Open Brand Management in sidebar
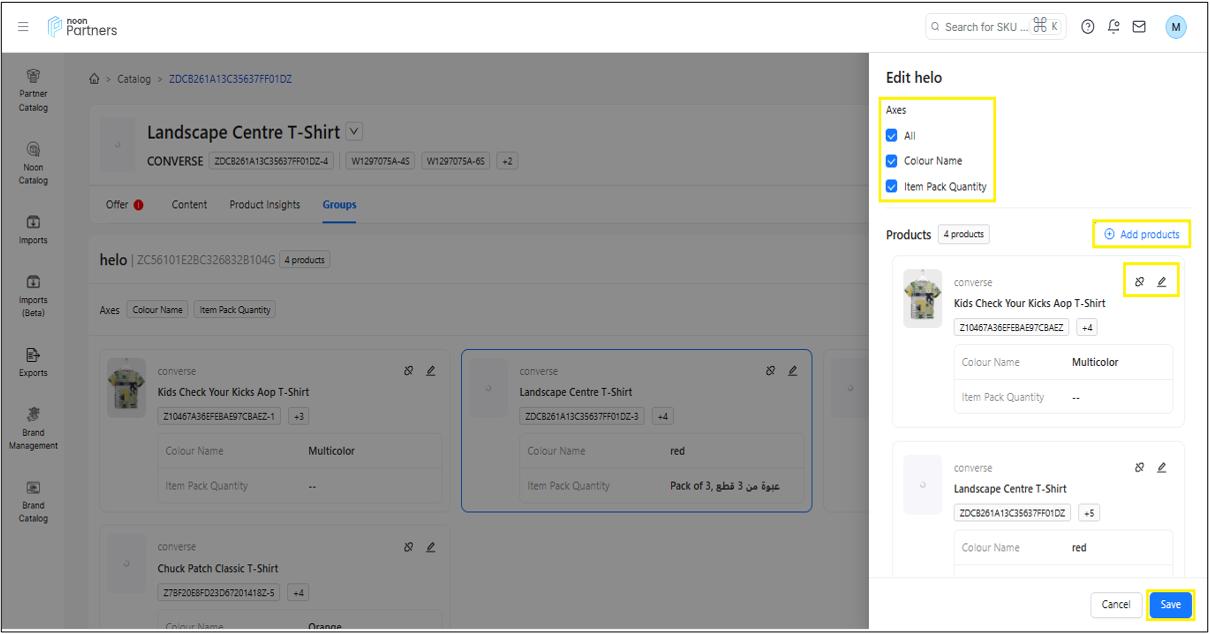The height and width of the screenshot is (634, 1210). click(x=33, y=428)
